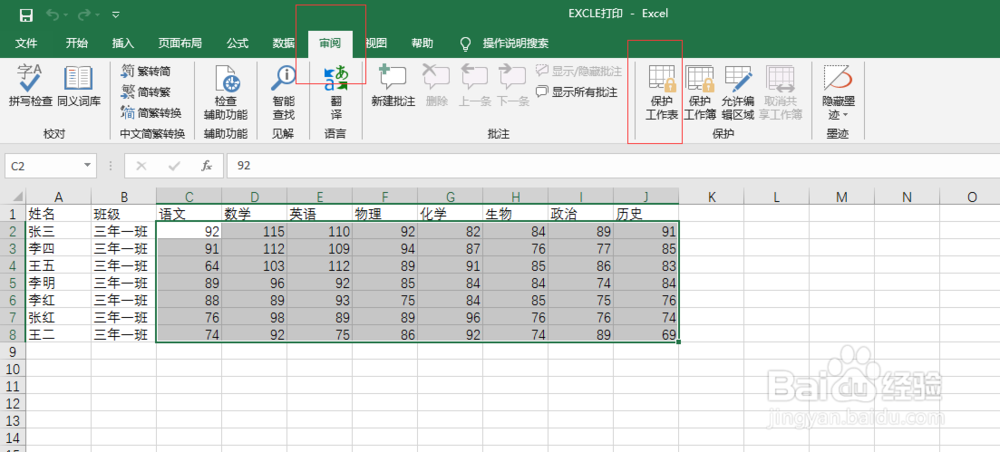
Task: Run 拼写检查 spell check
Action: click(x=30, y=85)
